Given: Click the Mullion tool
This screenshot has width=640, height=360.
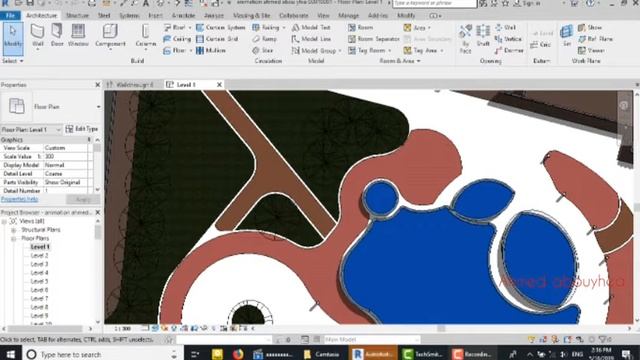Looking at the screenshot, I should [x=211, y=51].
